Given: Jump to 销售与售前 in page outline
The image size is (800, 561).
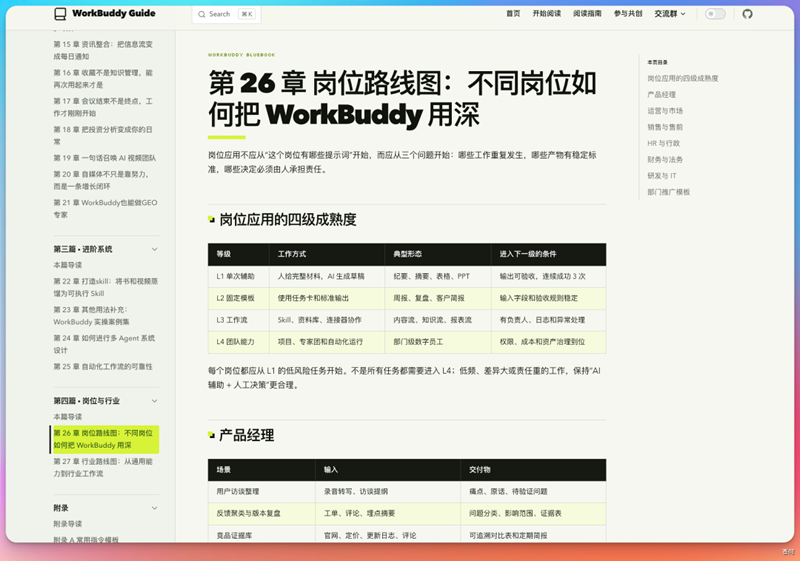Looking at the screenshot, I should click(665, 127).
